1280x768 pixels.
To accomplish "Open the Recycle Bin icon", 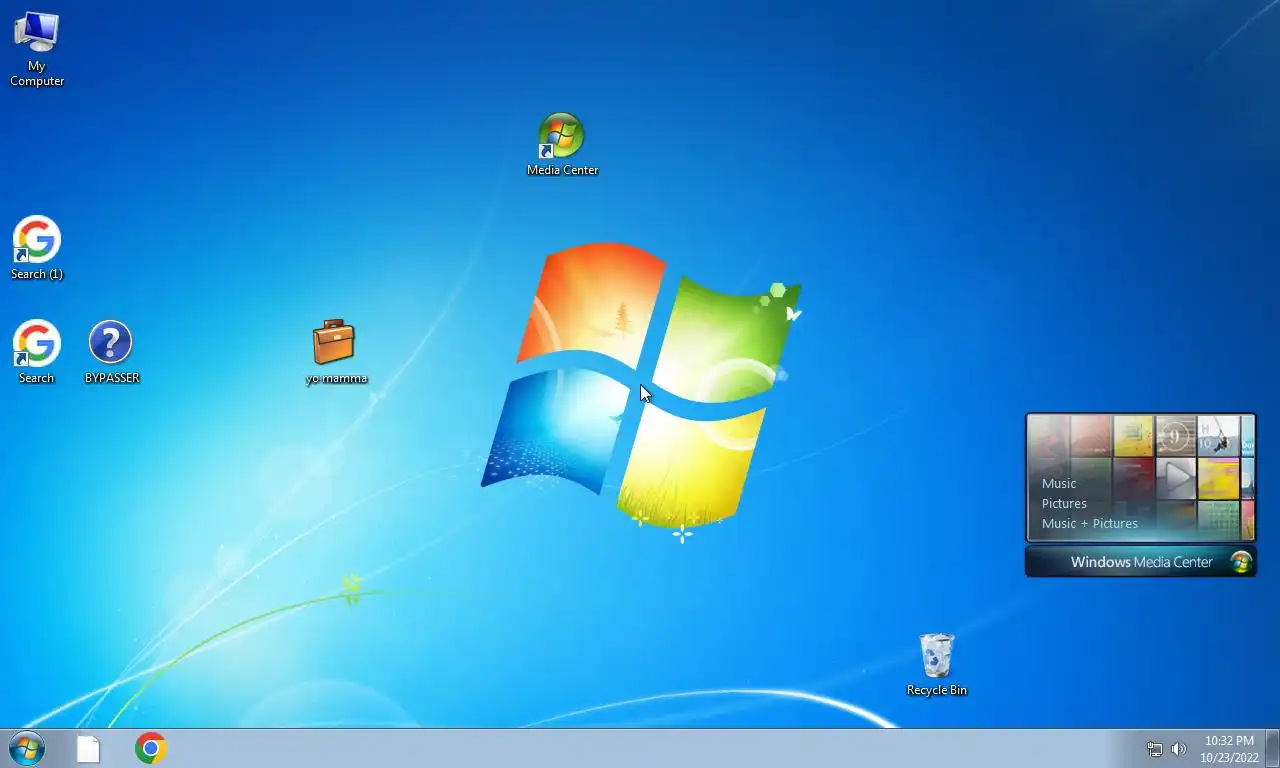I will (936, 664).
